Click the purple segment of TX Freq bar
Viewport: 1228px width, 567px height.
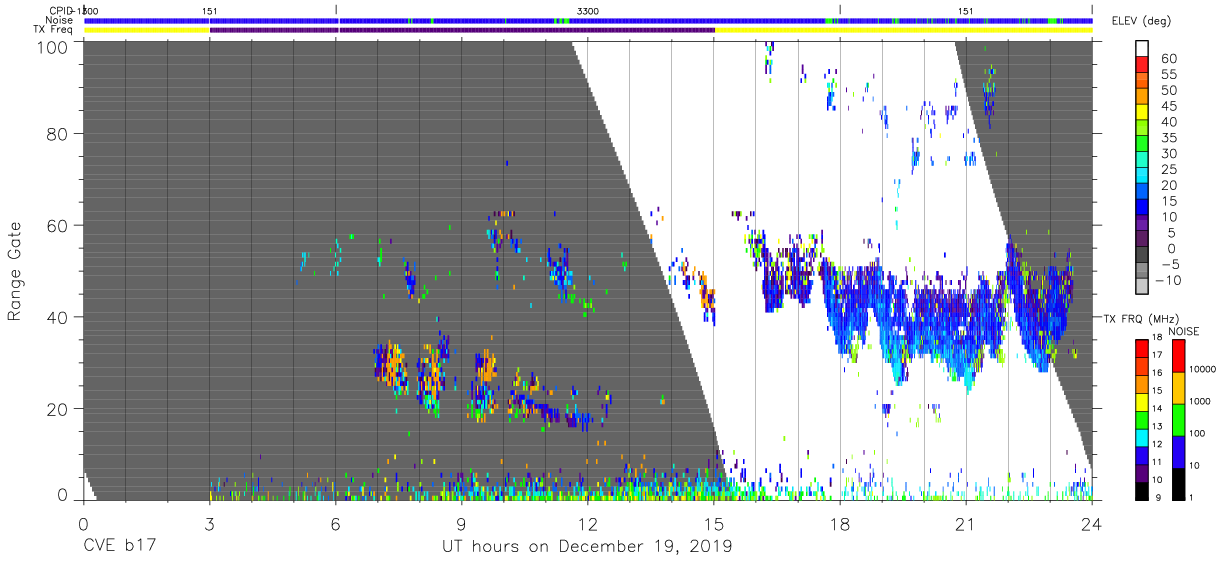[x=462, y=30]
